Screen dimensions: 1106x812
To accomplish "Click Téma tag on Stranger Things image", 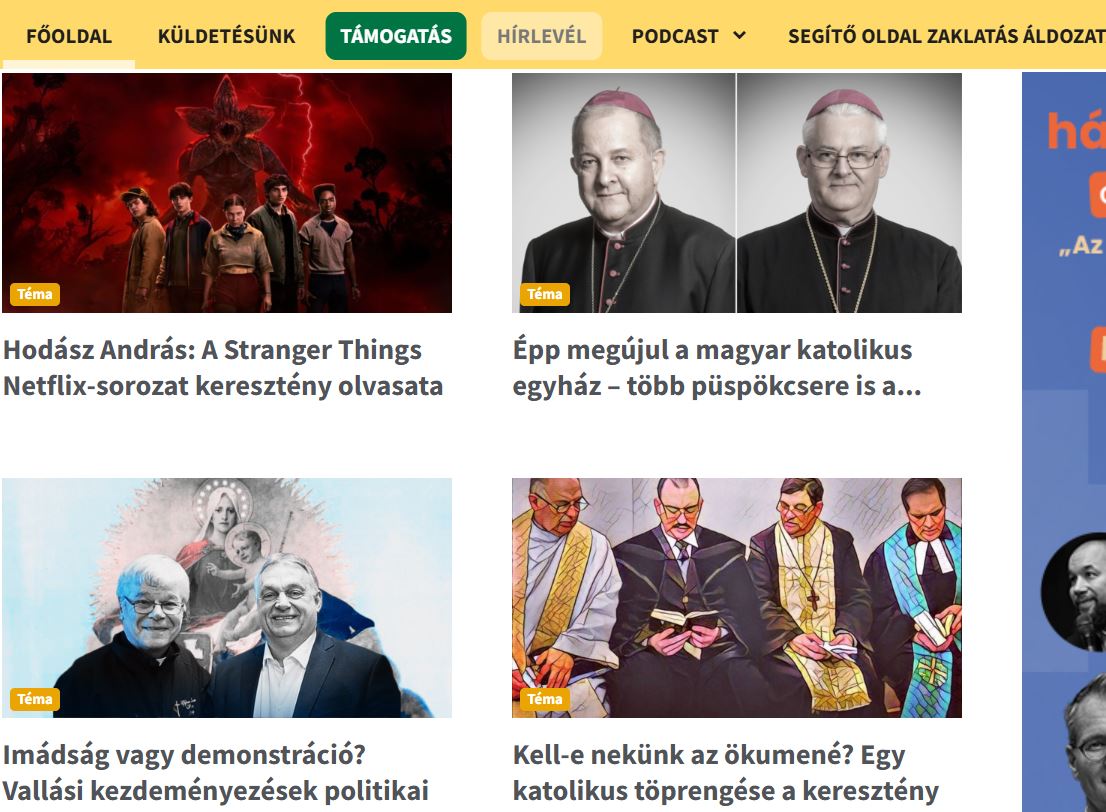I will click(35, 294).
